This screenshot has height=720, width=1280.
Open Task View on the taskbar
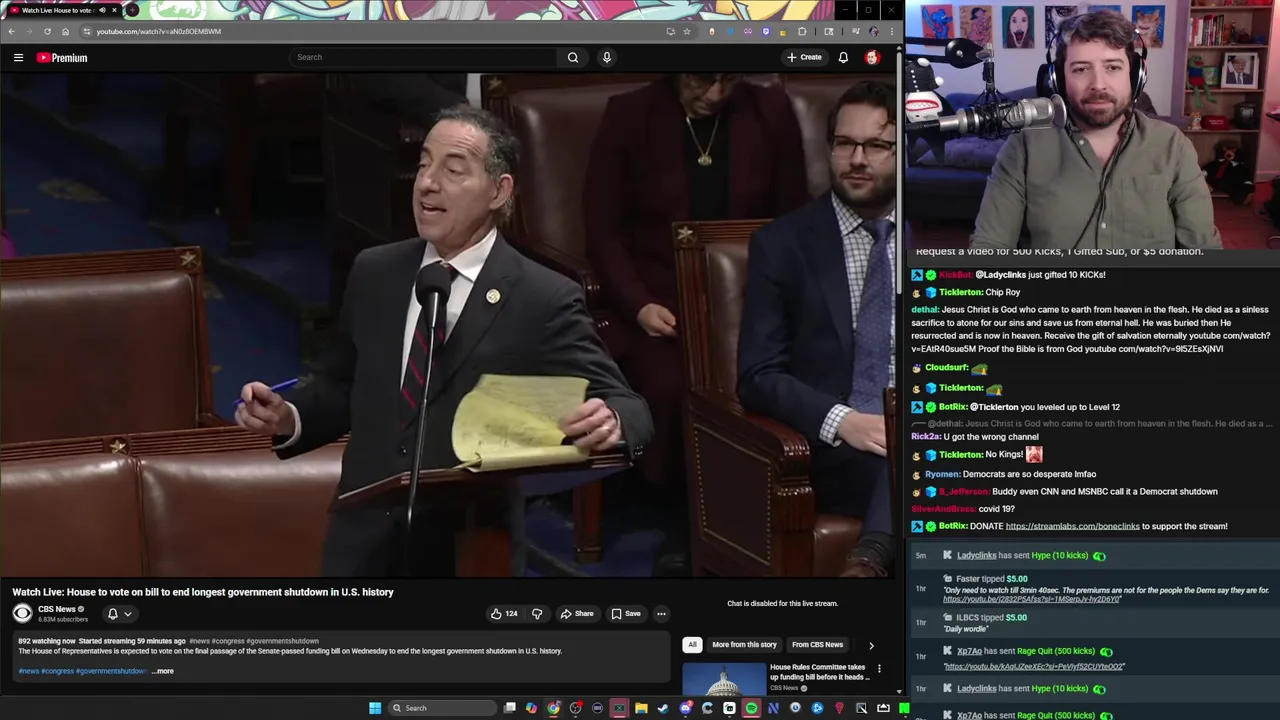tap(509, 708)
